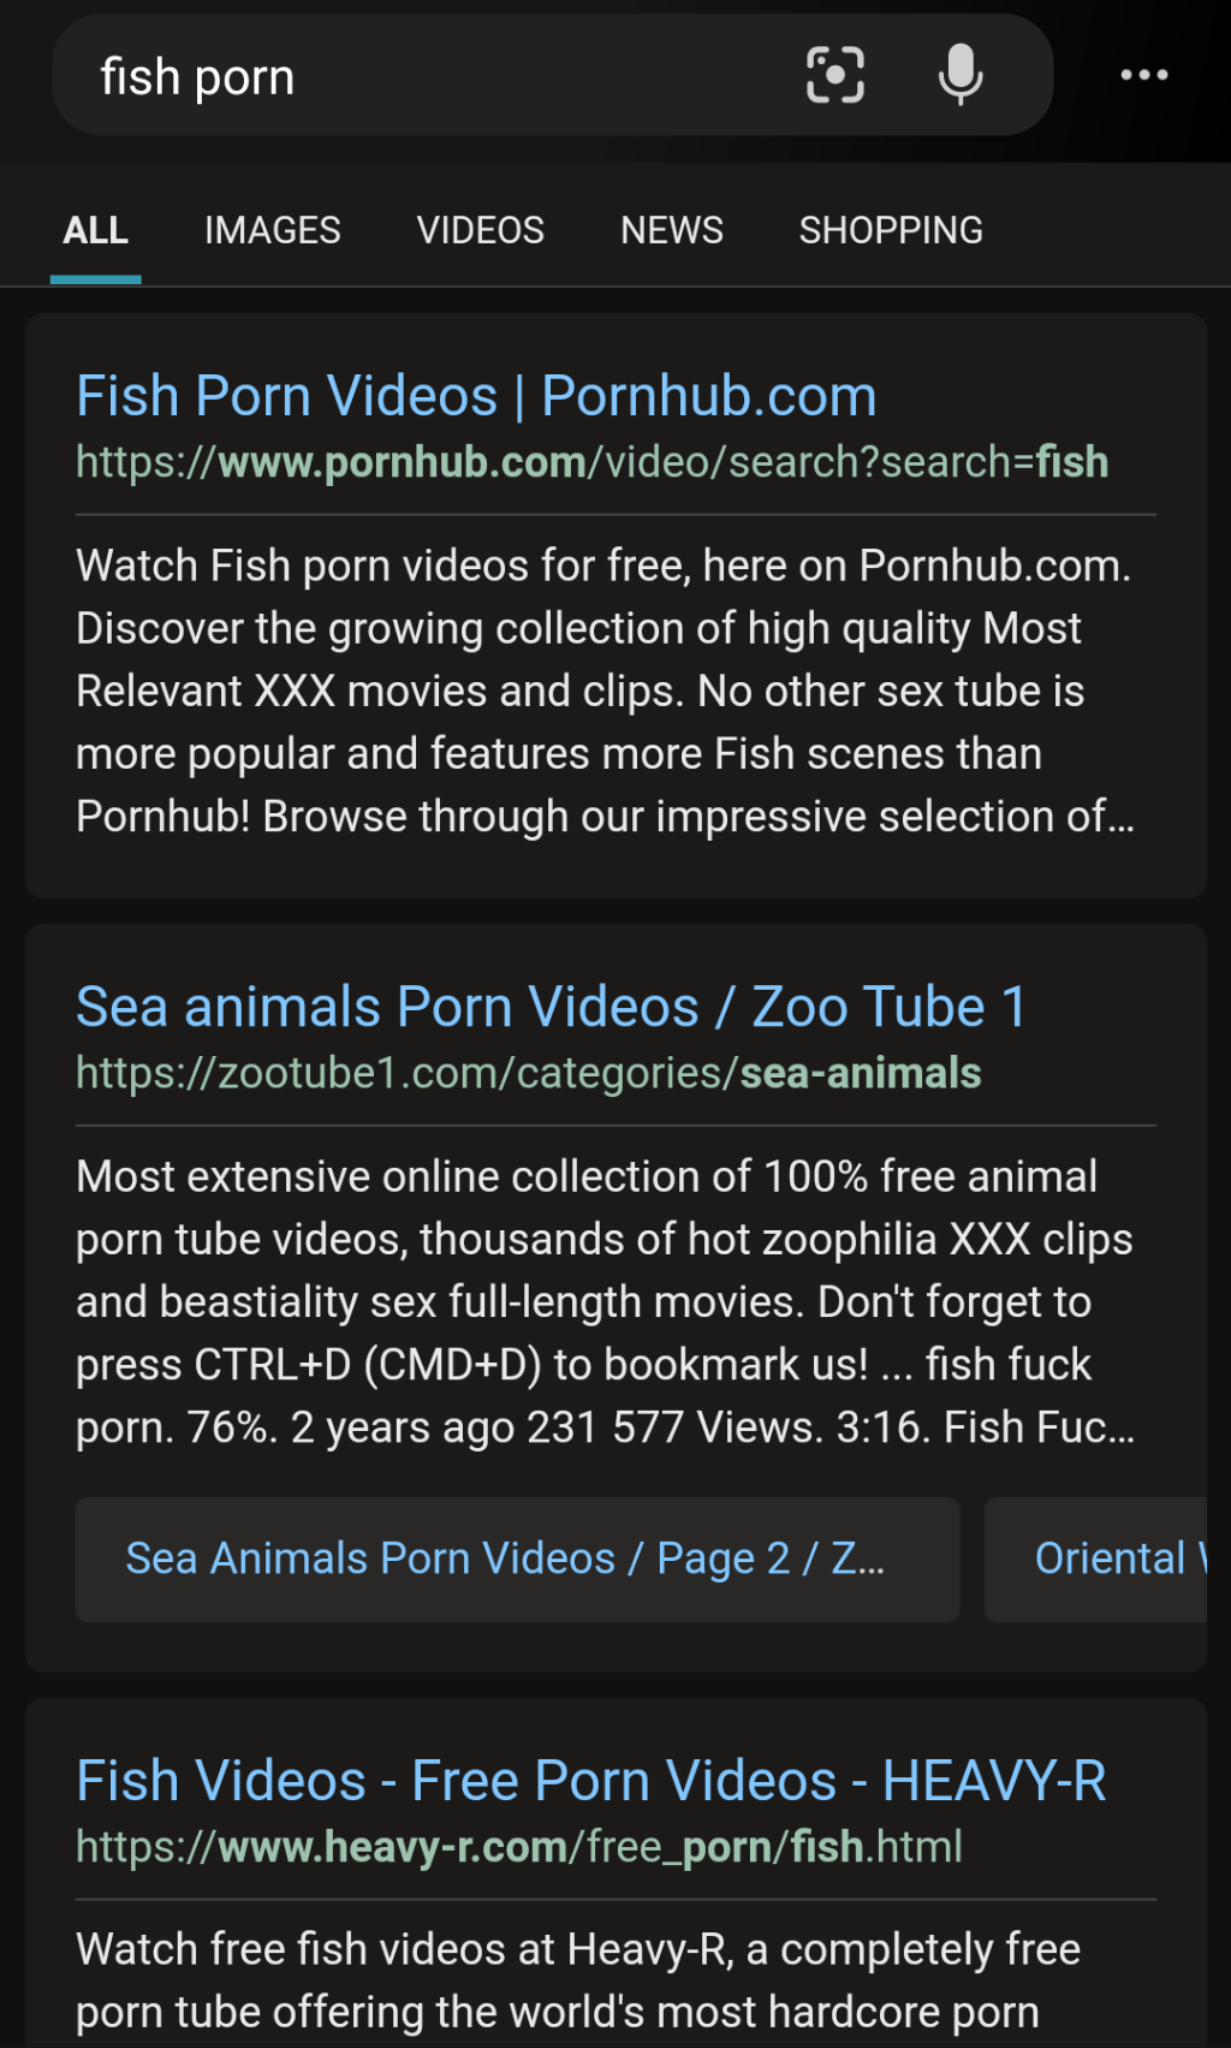Open the www.heavy-r.com URL line
This screenshot has height=2048, width=1231.
519,1847
